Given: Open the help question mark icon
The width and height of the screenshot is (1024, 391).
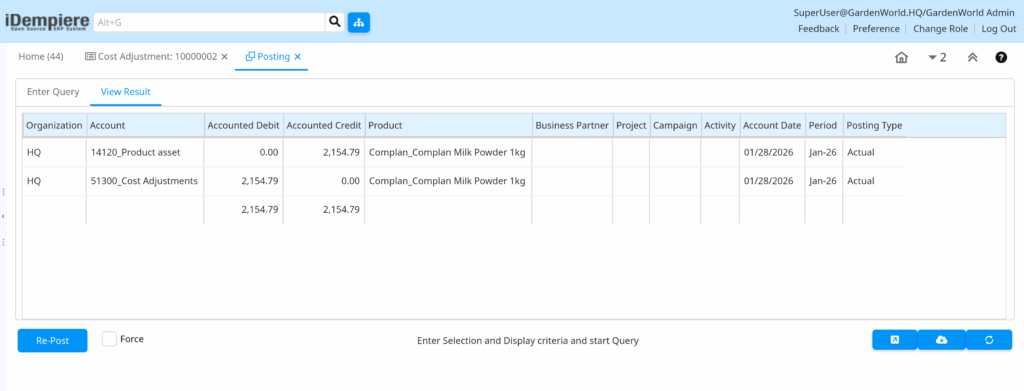Looking at the screenshot, I should [x=1000, y=57].
